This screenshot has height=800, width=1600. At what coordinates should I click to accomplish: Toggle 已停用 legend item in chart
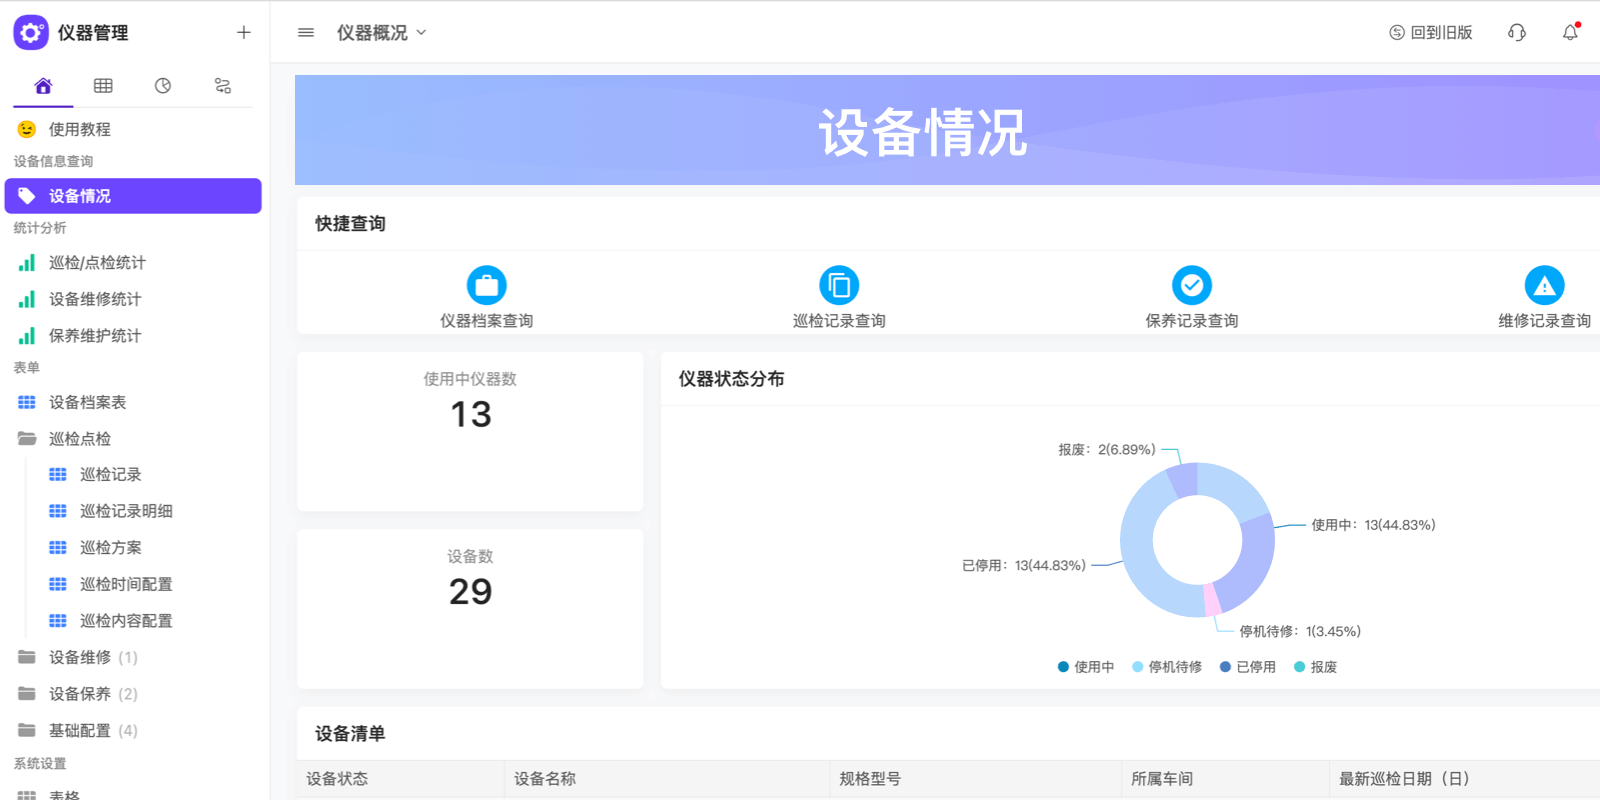[1248, 667]
